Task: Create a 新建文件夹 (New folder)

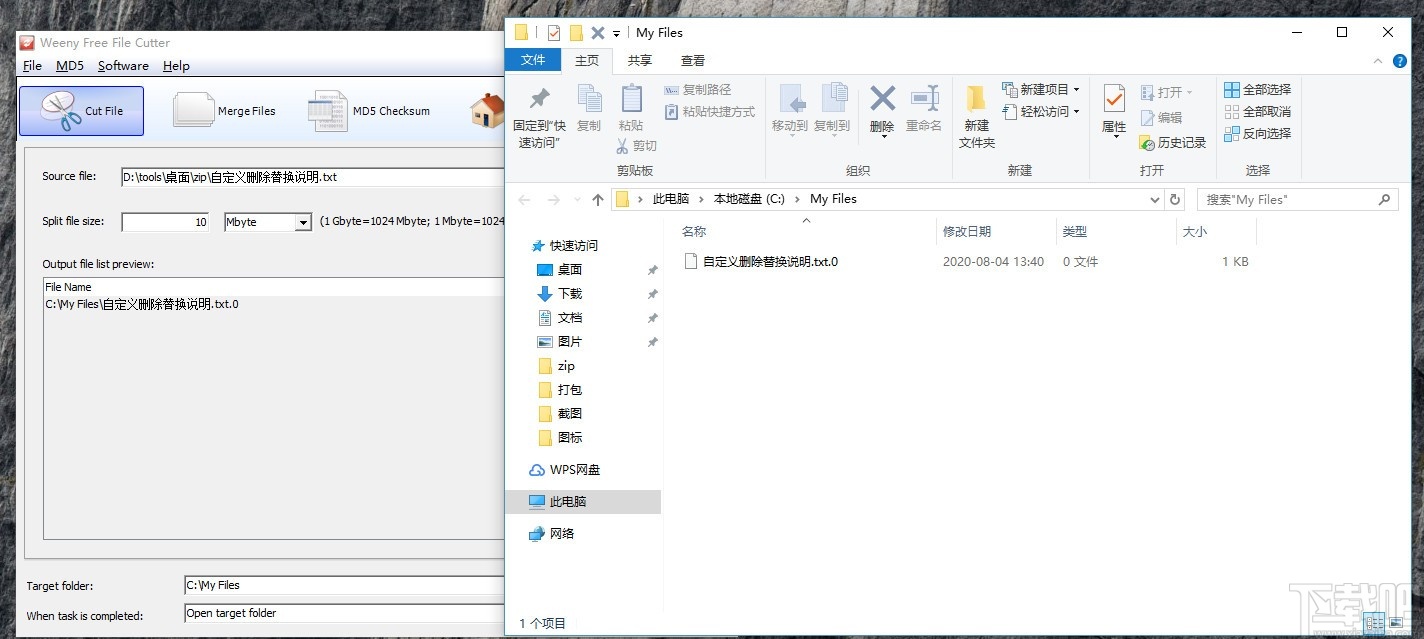Action: point(975,115)
